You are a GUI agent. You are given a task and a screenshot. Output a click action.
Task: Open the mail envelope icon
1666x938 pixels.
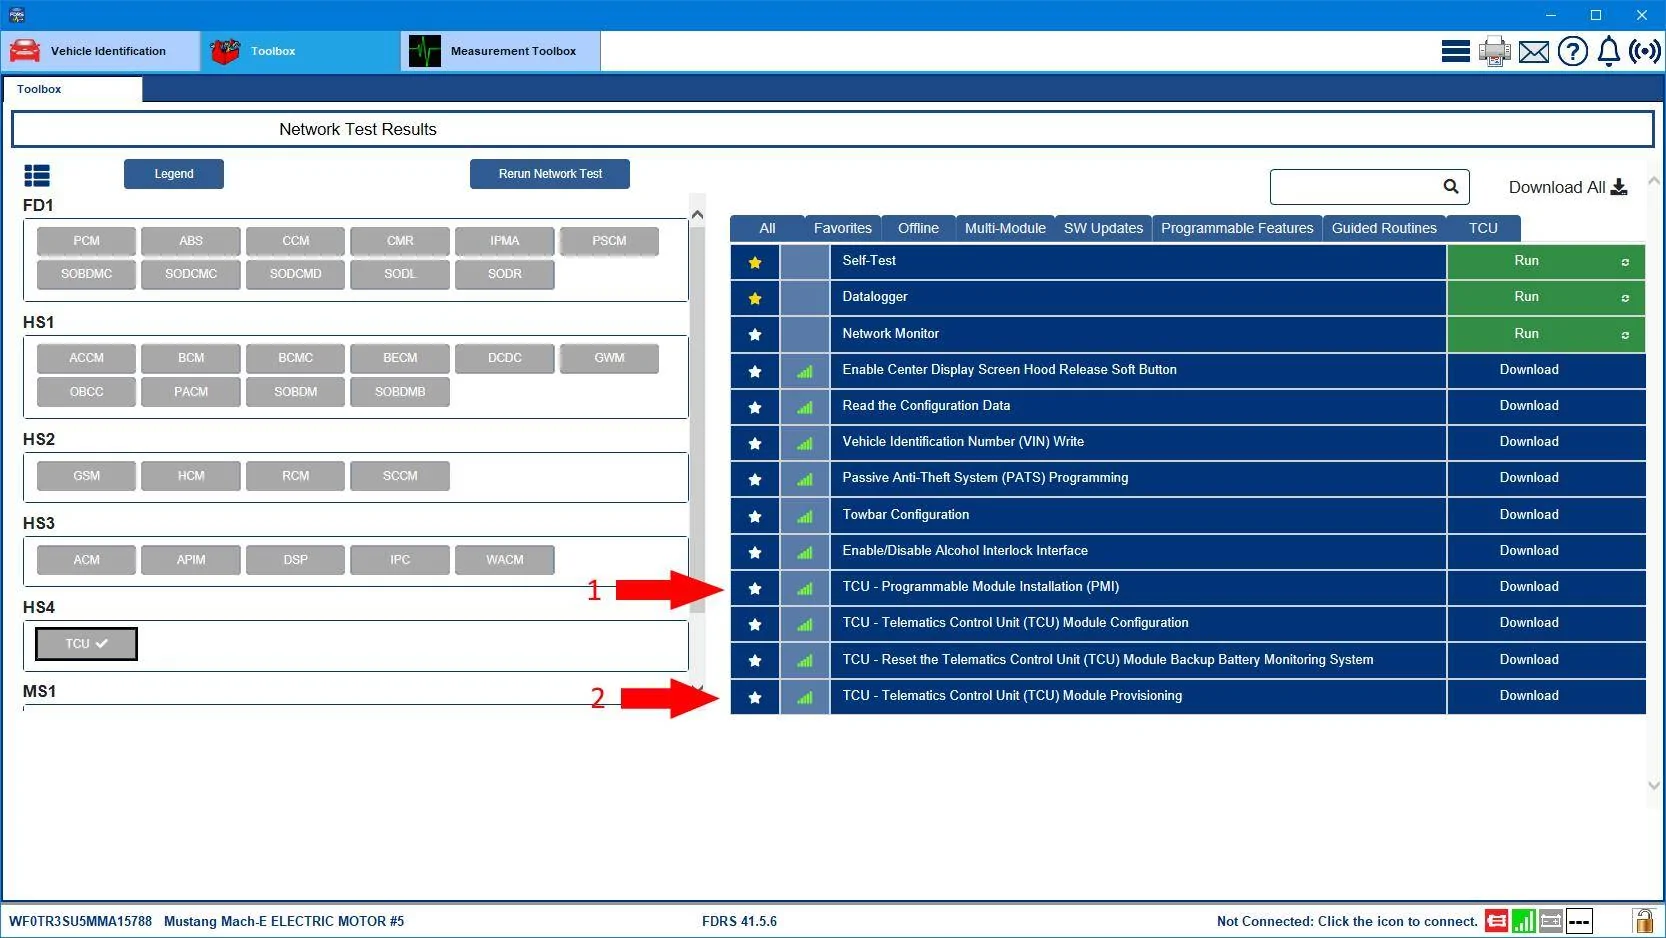click(1534, 51)
